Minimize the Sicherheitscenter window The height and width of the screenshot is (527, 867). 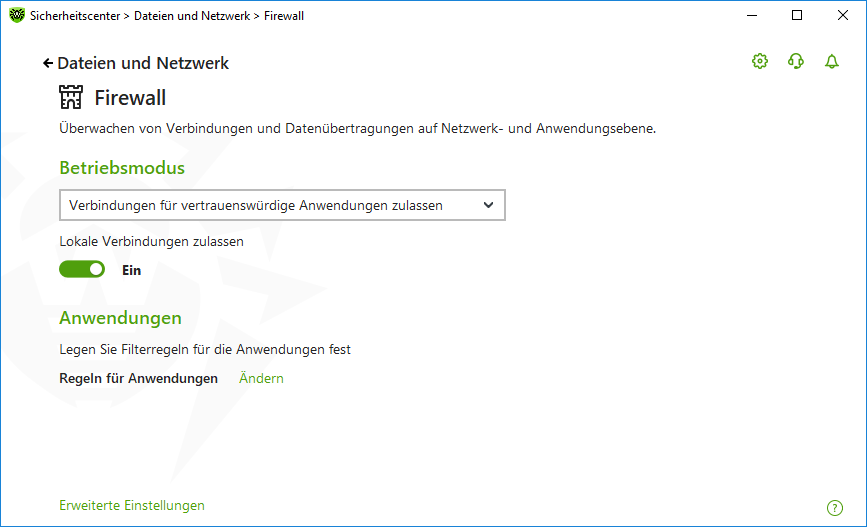(x=751, y=15)
